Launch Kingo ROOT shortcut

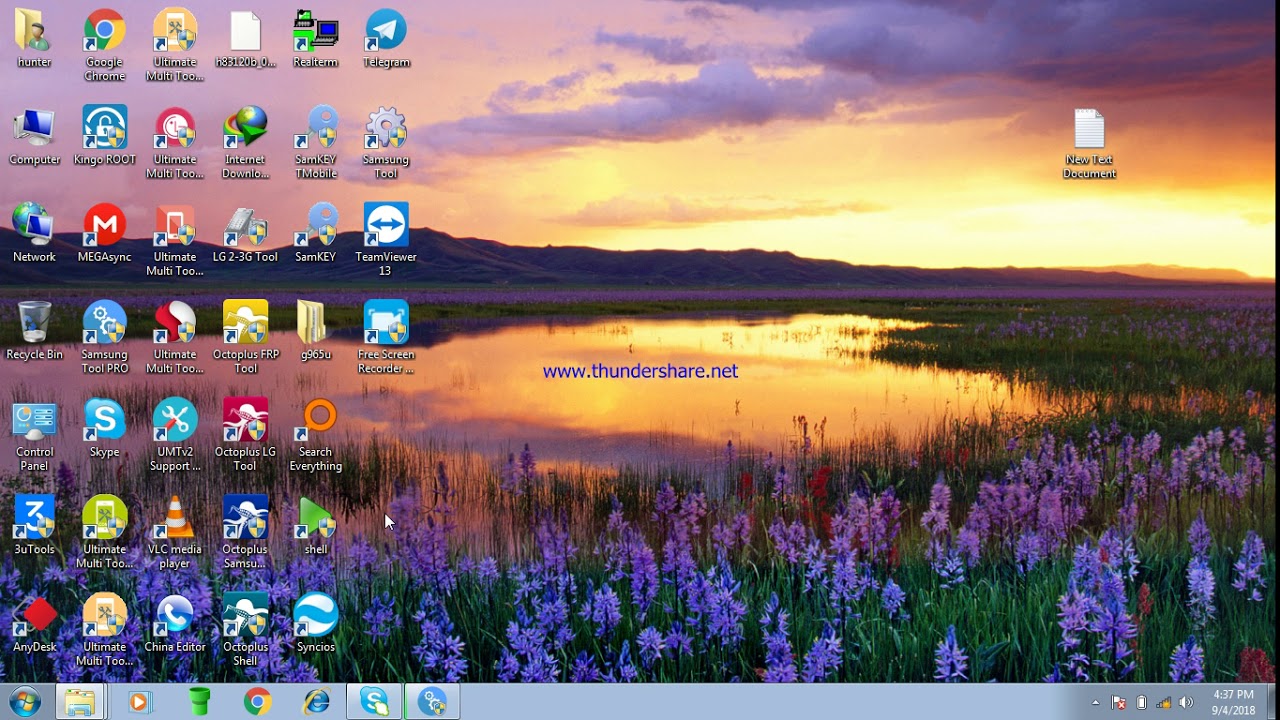click(x=104, y=136)
